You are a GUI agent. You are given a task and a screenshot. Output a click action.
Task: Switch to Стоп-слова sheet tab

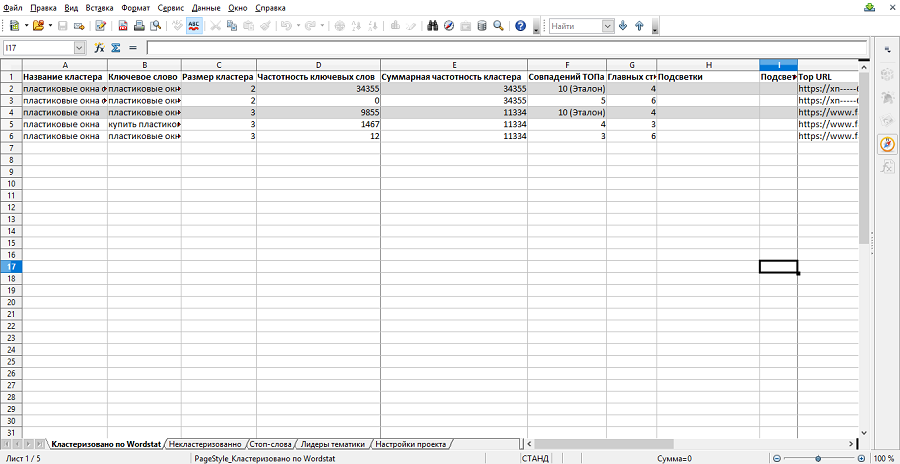pos(272,444)
